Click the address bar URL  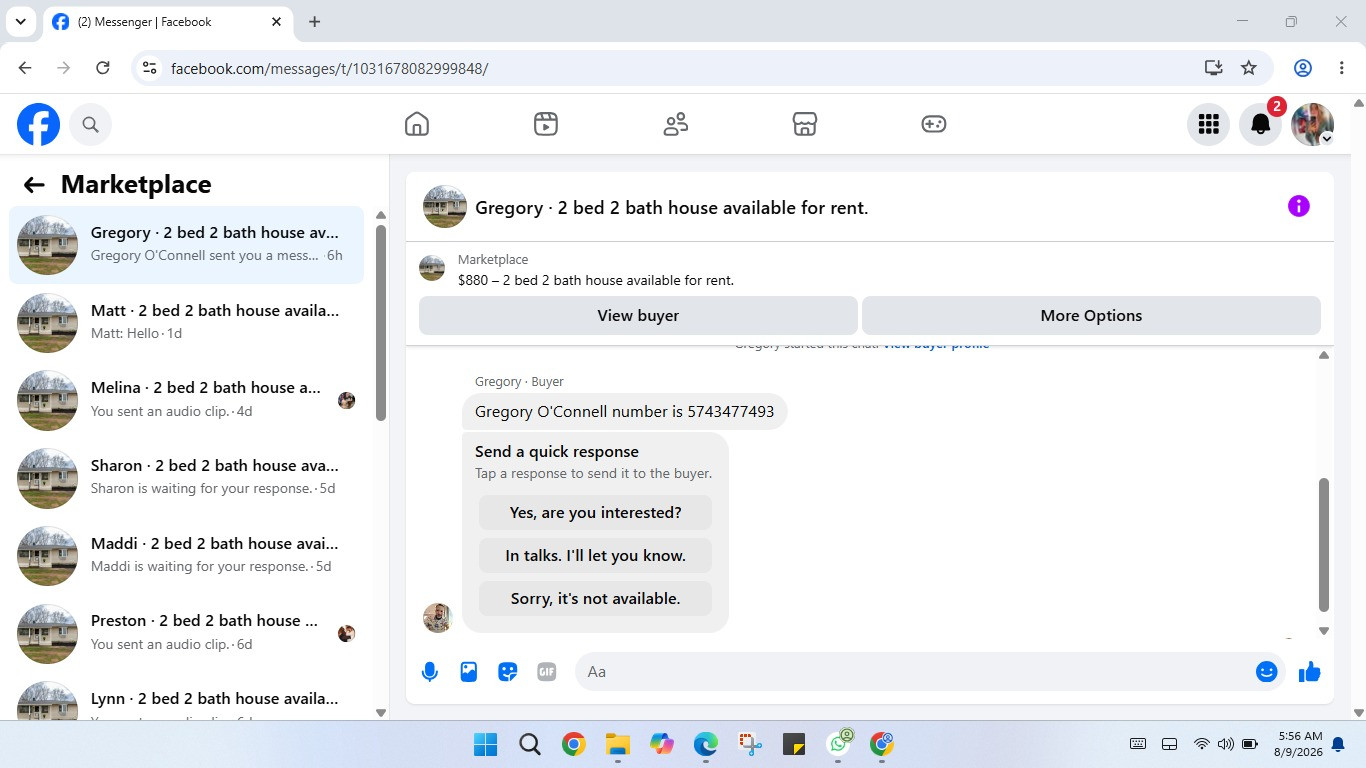click(x=330, y=68)
